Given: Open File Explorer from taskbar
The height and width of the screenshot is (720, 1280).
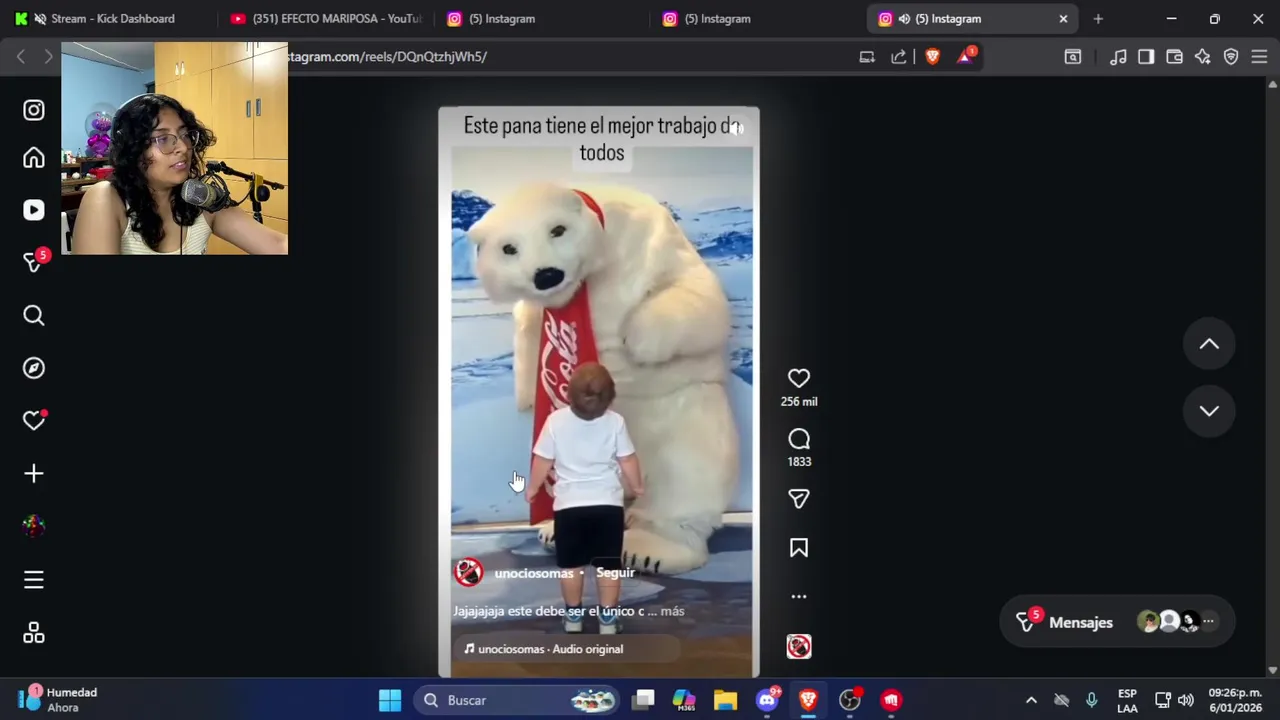Looking at the screenshot, I should [725, 700].
